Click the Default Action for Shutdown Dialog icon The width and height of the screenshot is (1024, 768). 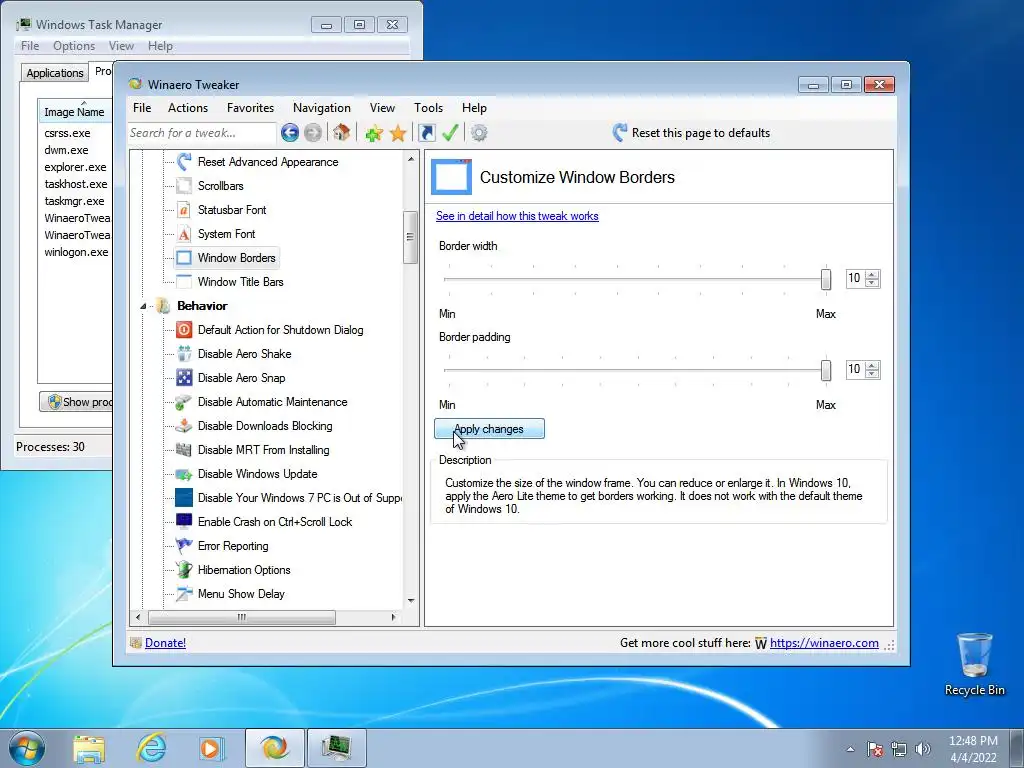[184, 330]
